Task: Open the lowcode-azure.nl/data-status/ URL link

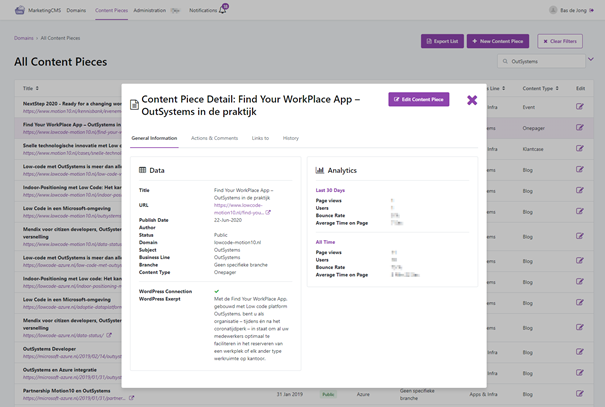Action: click(x=63, y=335)
